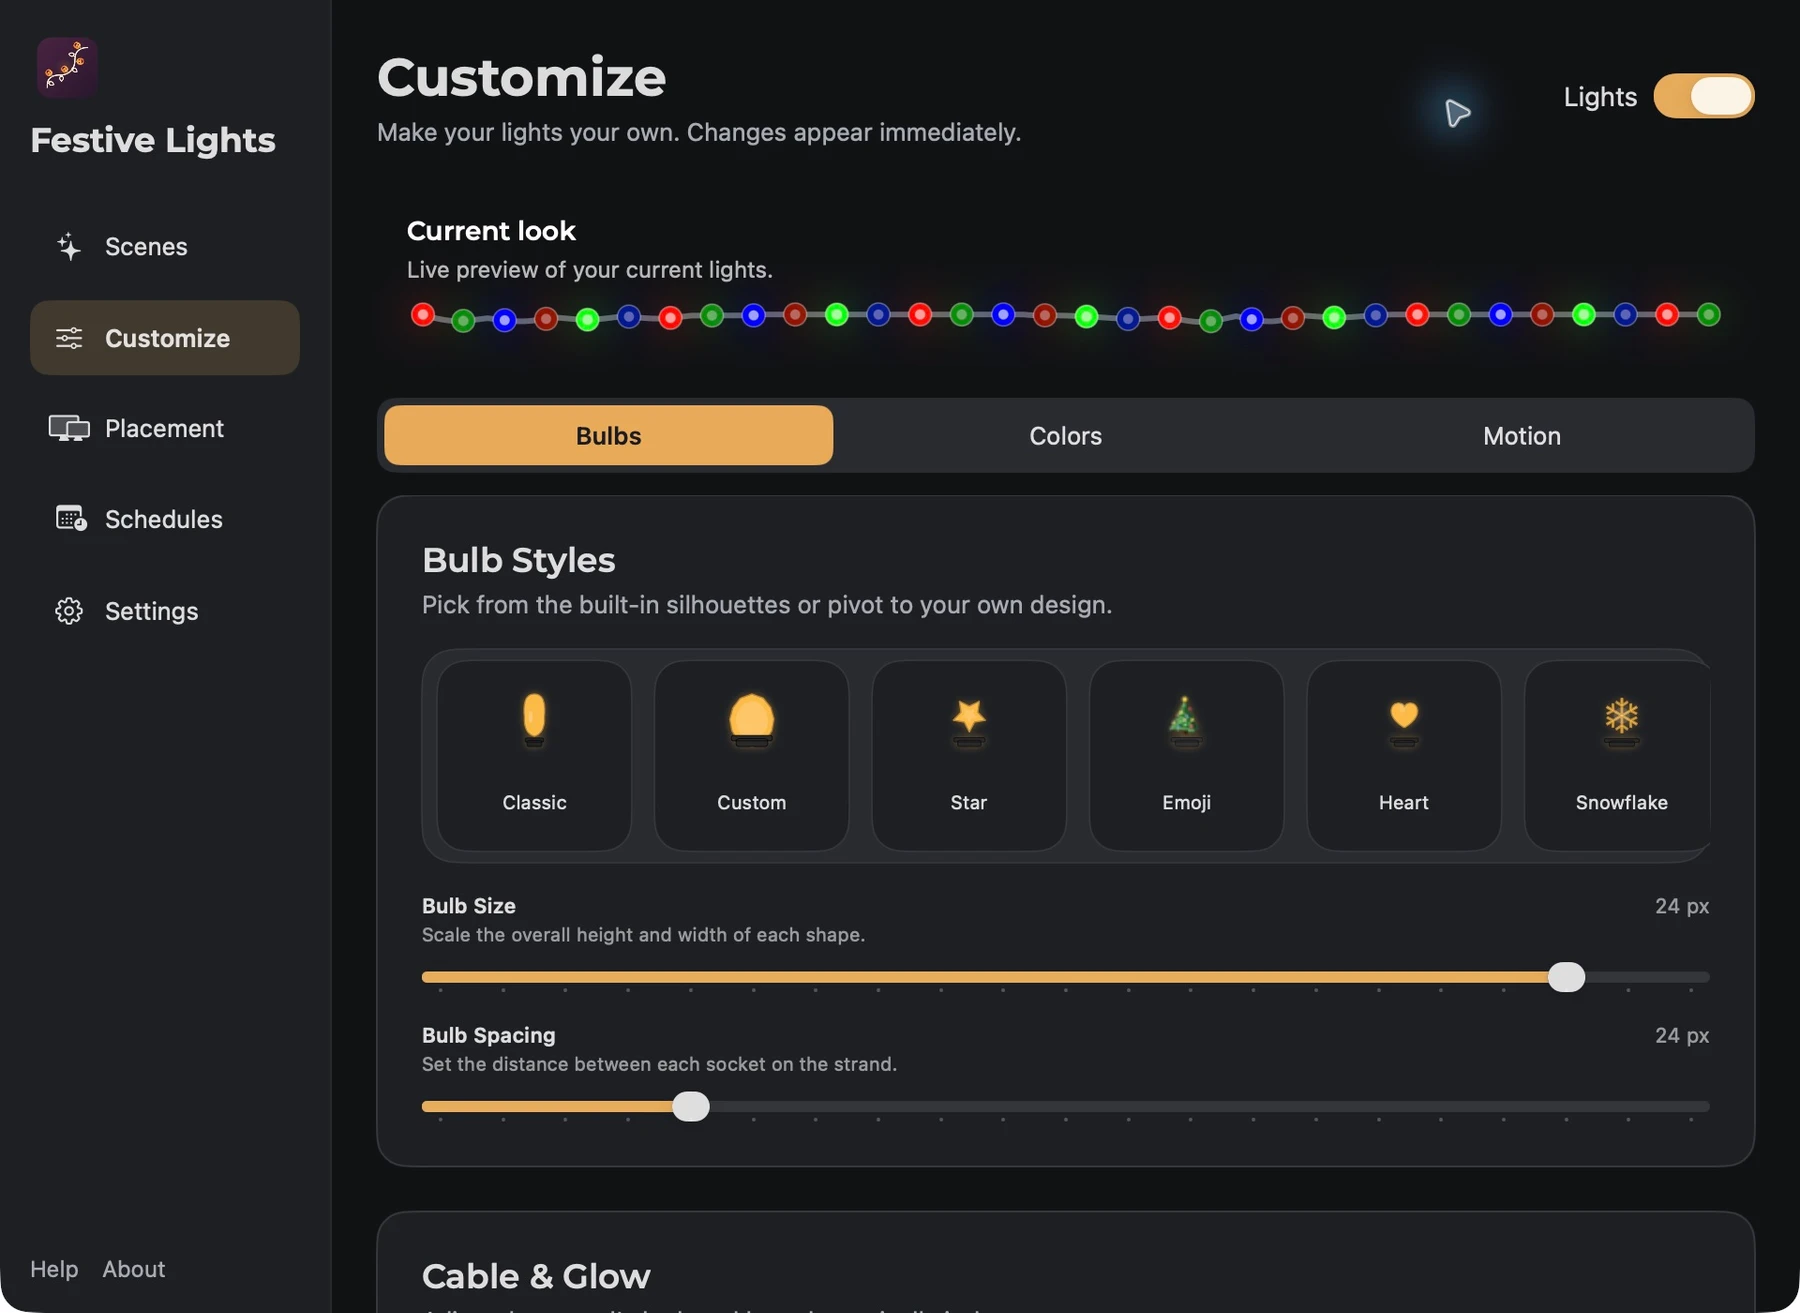This screenshot has width=1800, height=1313.
Task: Select the Star bulb style
Action: coord(968,756)
